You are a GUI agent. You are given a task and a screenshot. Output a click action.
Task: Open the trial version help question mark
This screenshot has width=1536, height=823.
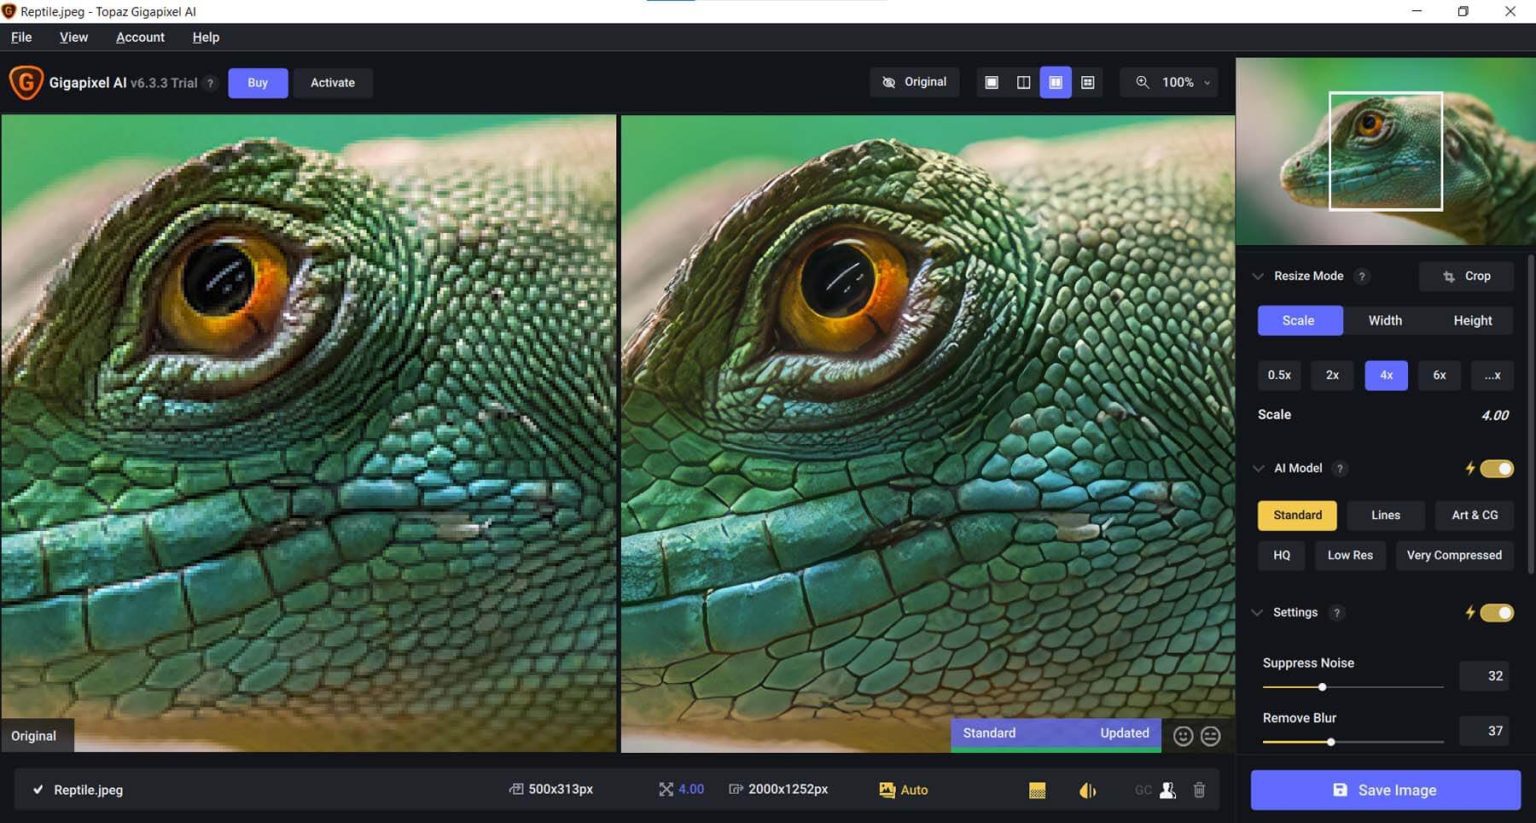coord(210,83)
